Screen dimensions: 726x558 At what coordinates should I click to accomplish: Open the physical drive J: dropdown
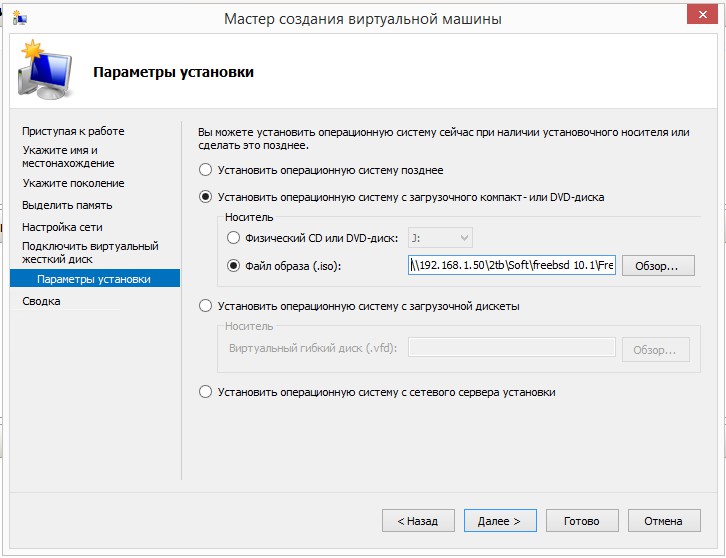(x=440, y=238)
